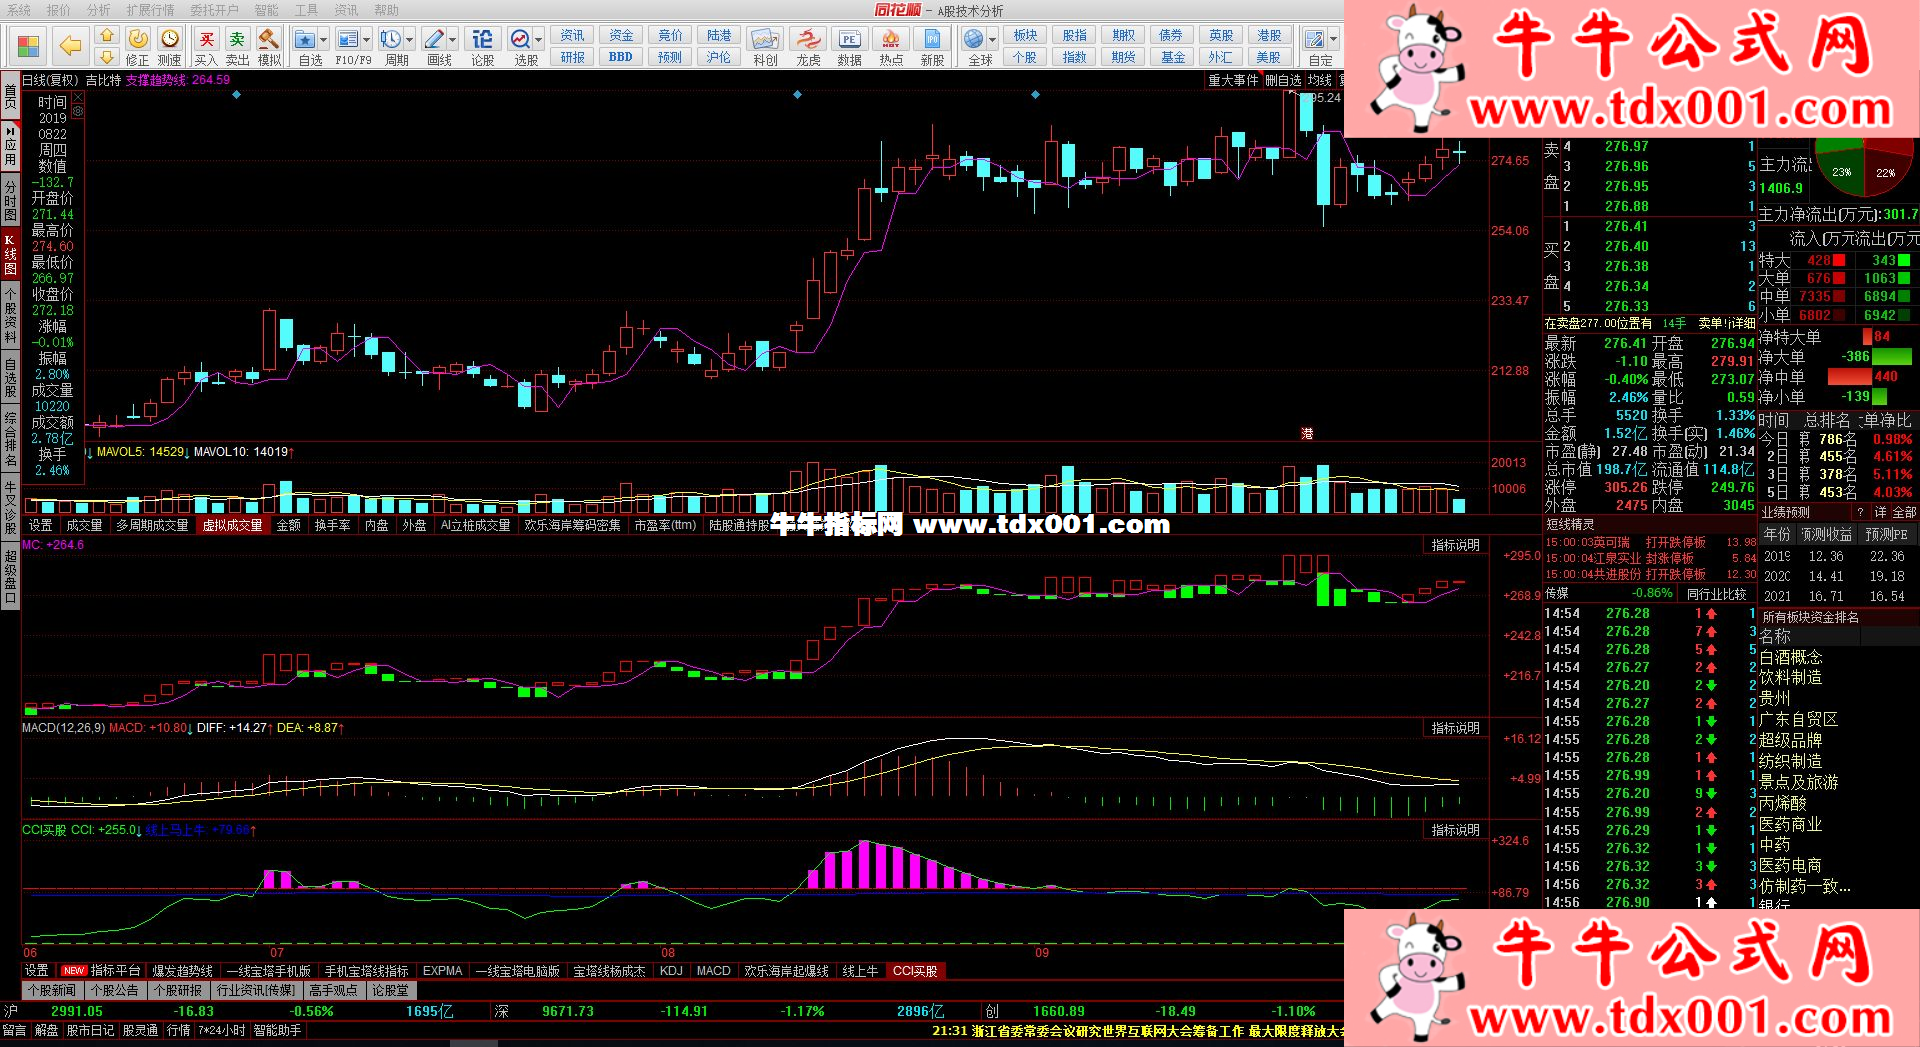The width and height of the screenshot is (1920, 1047).
Task: Click the 卖出 sell icon
Action: point(237,47)
